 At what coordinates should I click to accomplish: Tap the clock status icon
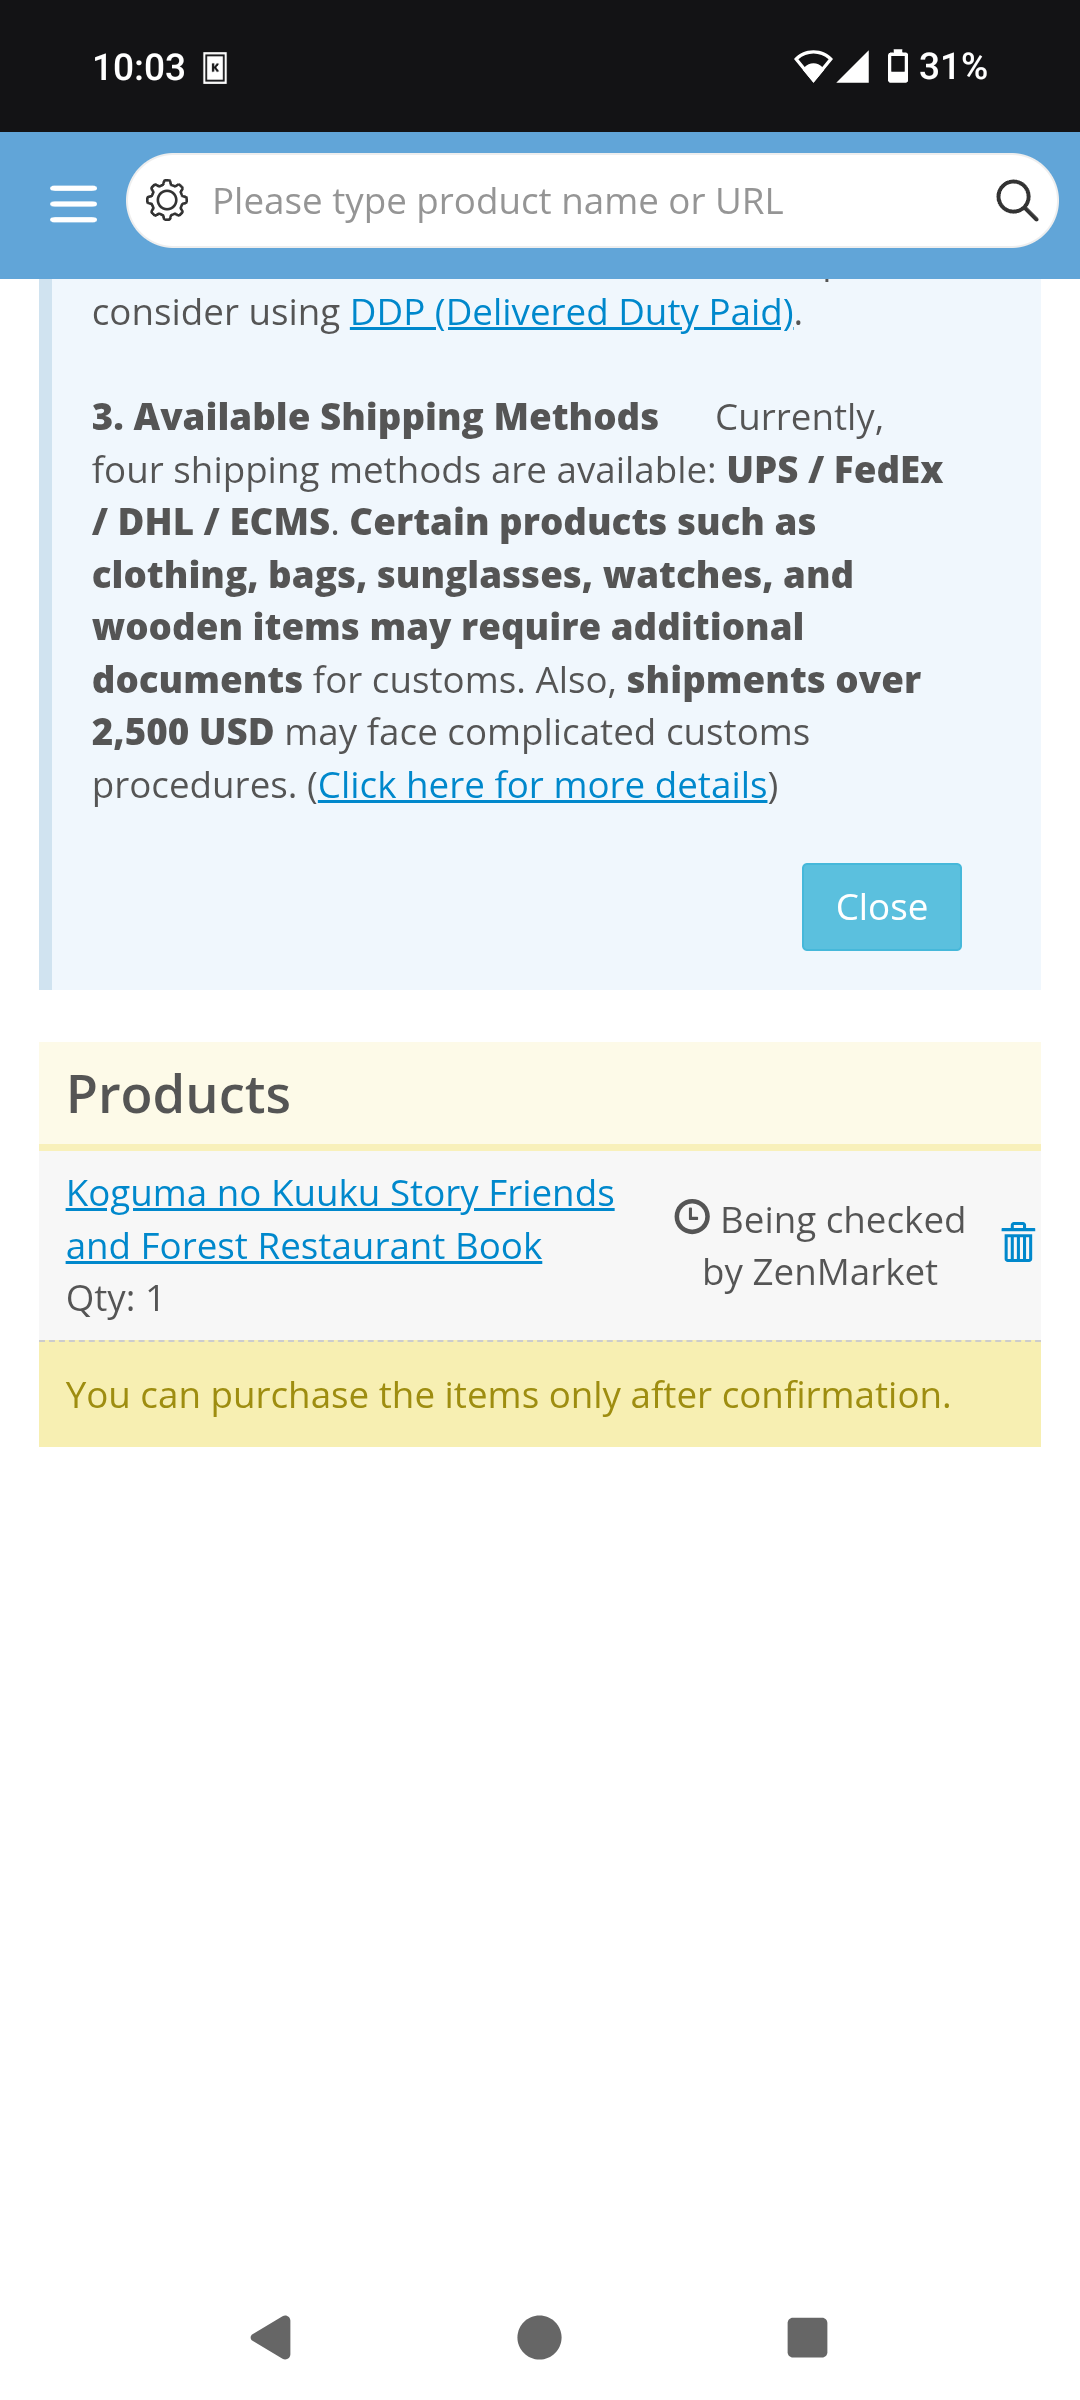point(692,1217)
